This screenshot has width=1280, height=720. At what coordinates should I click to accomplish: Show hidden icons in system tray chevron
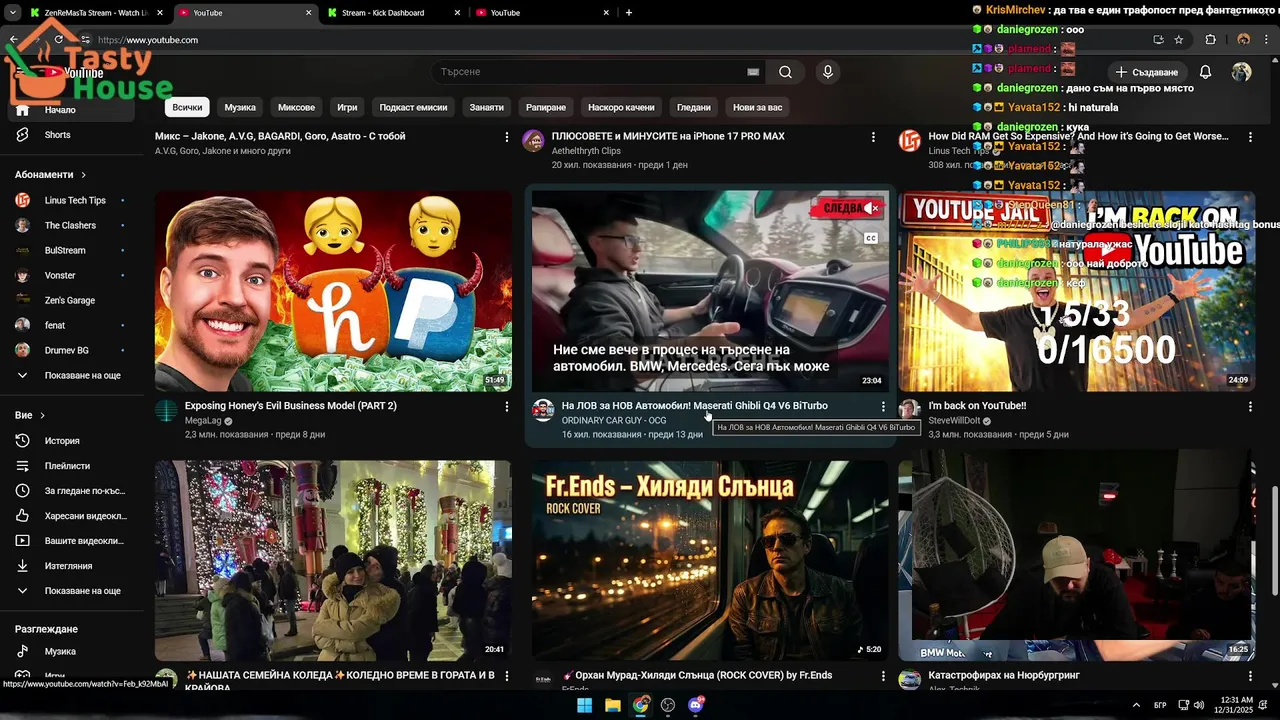[x=1136, y=705]
